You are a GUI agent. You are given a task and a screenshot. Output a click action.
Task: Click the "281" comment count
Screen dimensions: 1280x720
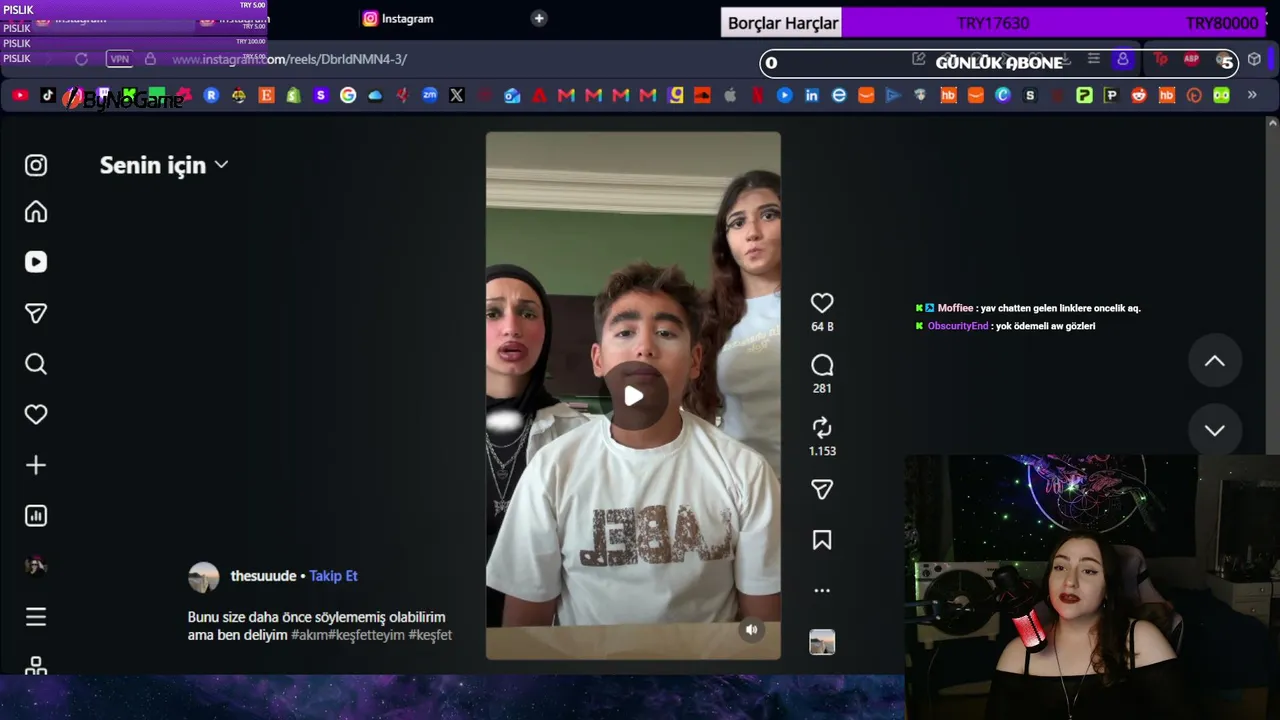click(822, 388)
